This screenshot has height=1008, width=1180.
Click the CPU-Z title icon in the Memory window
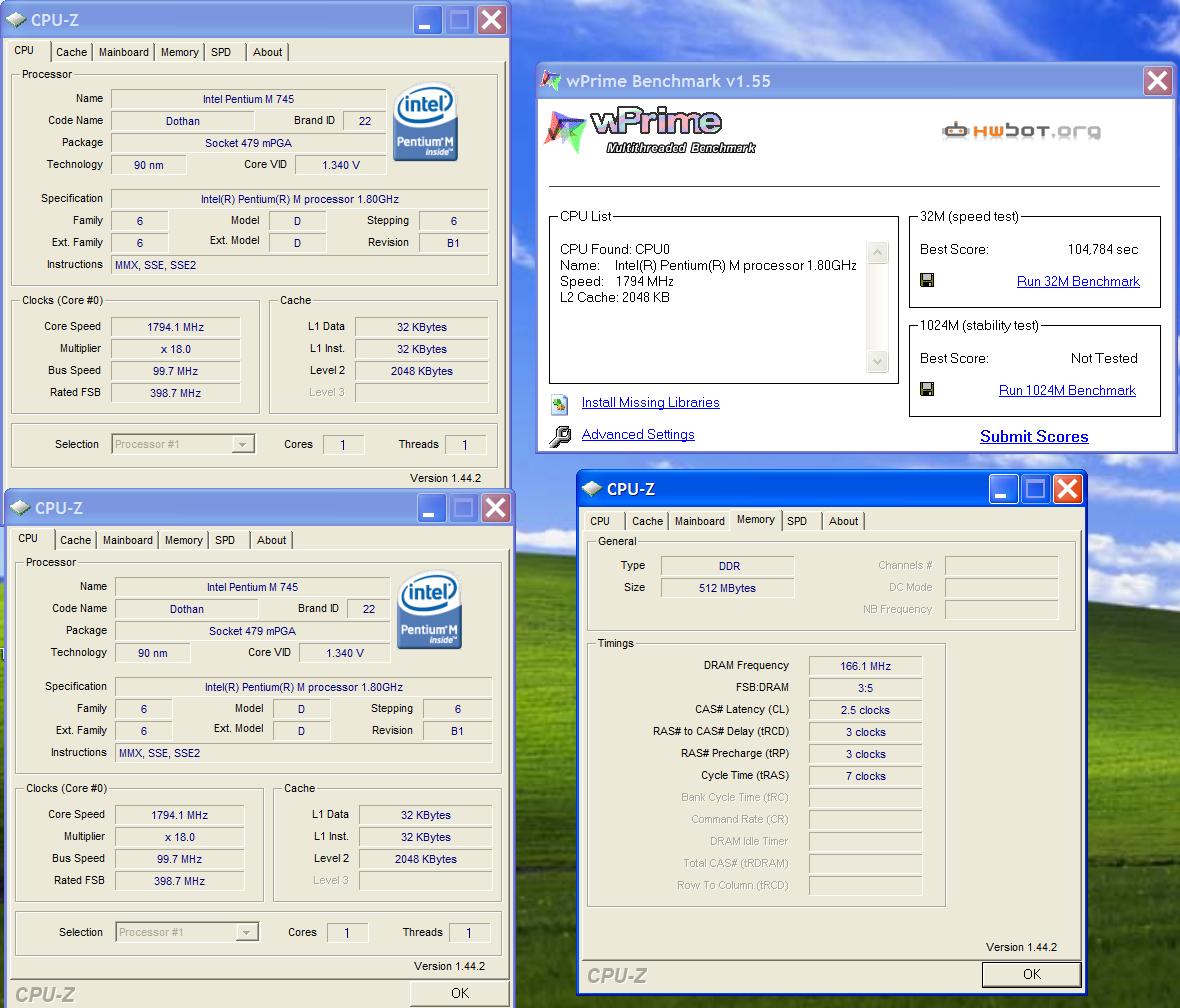click(x=592, y=489)
